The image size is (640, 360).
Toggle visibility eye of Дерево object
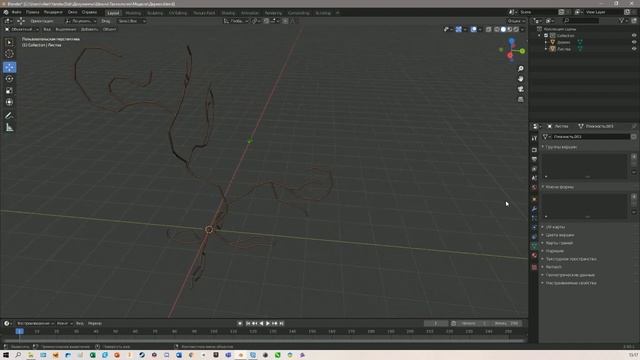[634, 42]
